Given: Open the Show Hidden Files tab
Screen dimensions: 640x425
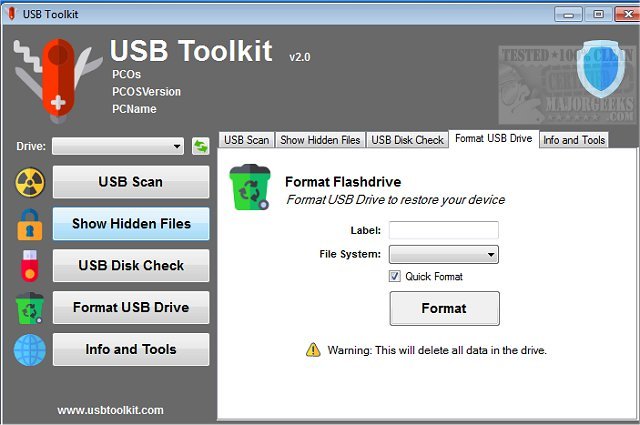Looking at the screenshot, I should 320,140.
